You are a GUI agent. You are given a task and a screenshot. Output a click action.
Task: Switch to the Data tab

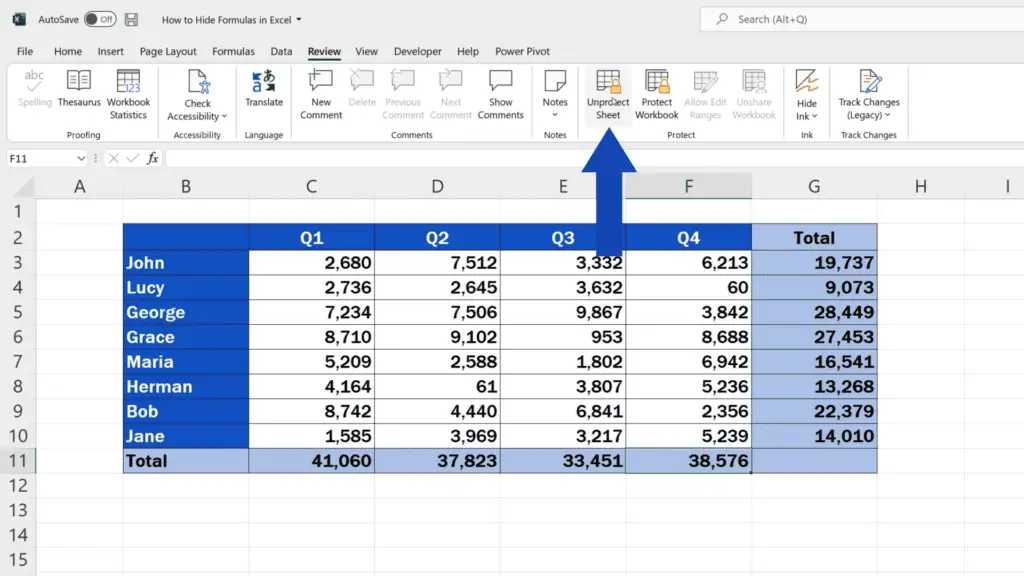click(281, 51)
